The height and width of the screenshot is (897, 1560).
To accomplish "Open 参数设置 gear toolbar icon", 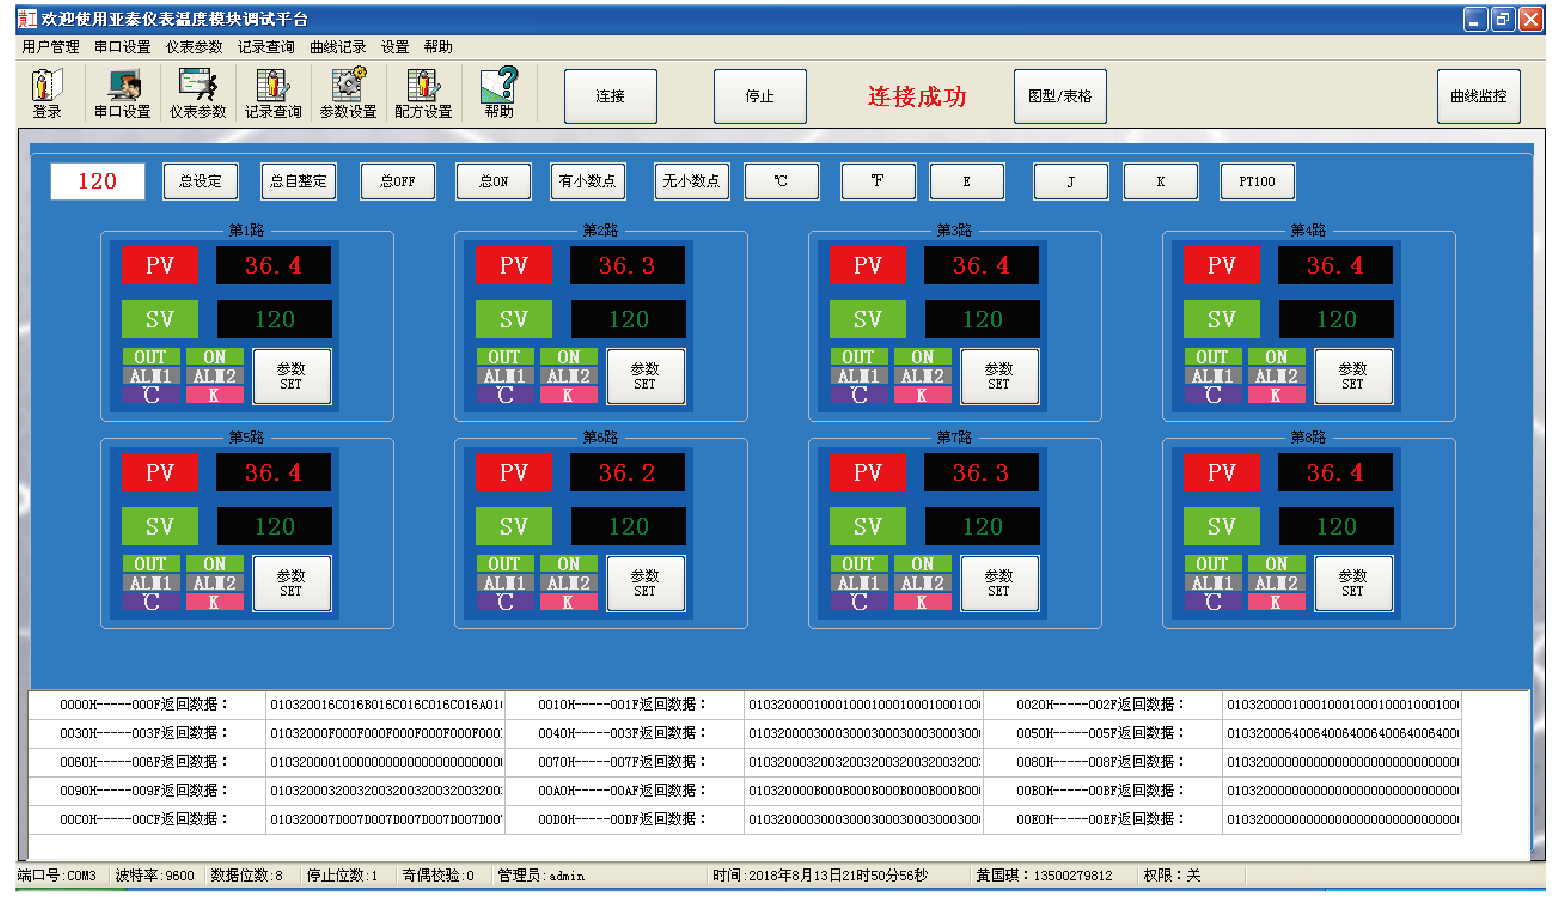I will tap(348, 93).
